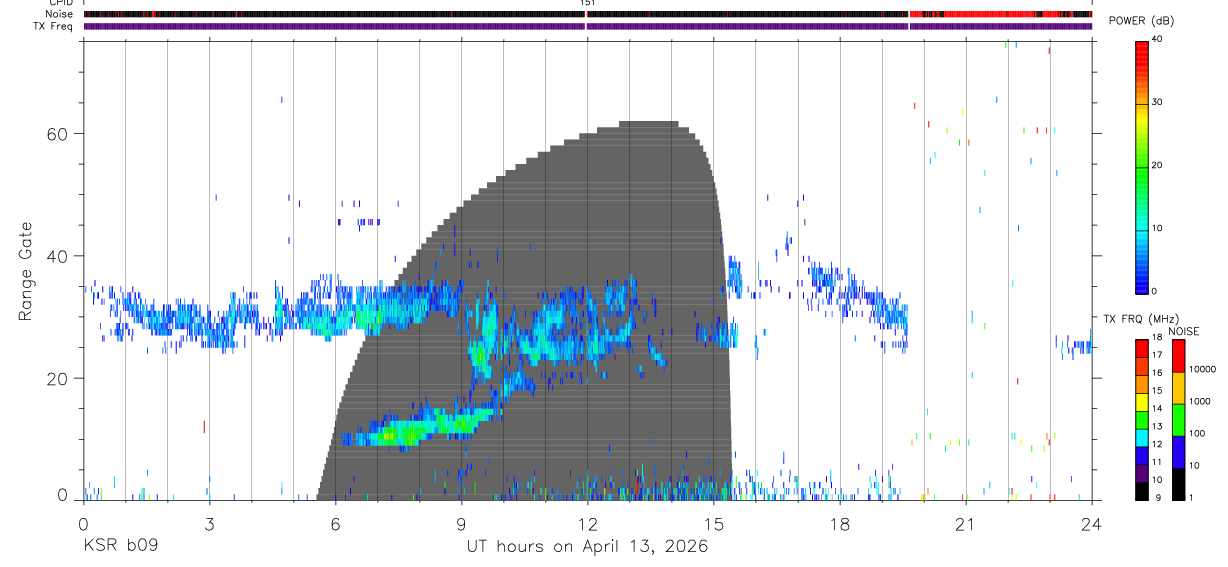The image size is (1228, 567).
Task: Click the red swatch in NOISE legend
Action: (1178, 356)
